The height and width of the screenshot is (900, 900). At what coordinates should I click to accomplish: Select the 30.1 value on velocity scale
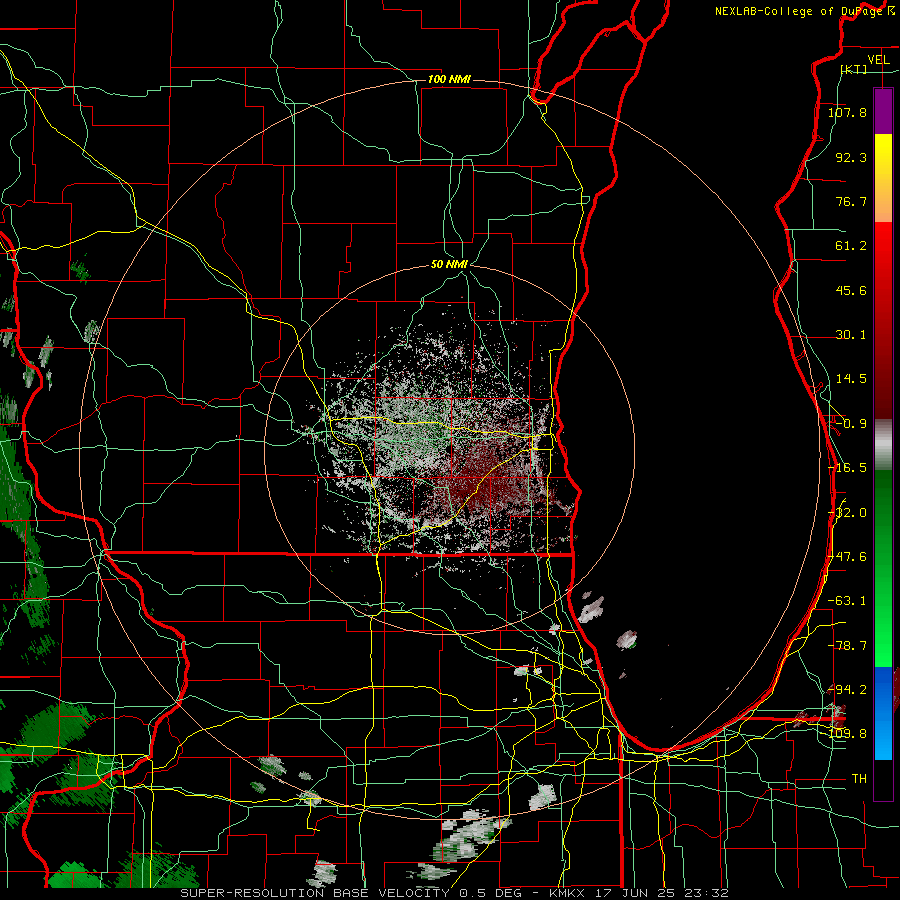click(851, 335)
